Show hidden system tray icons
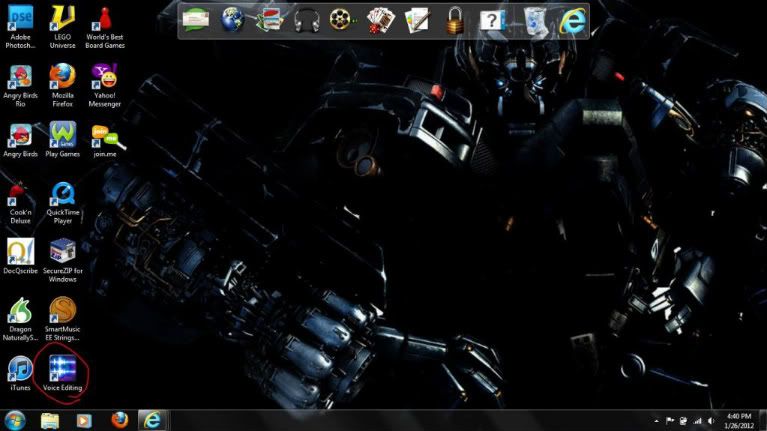 (658, 420)
